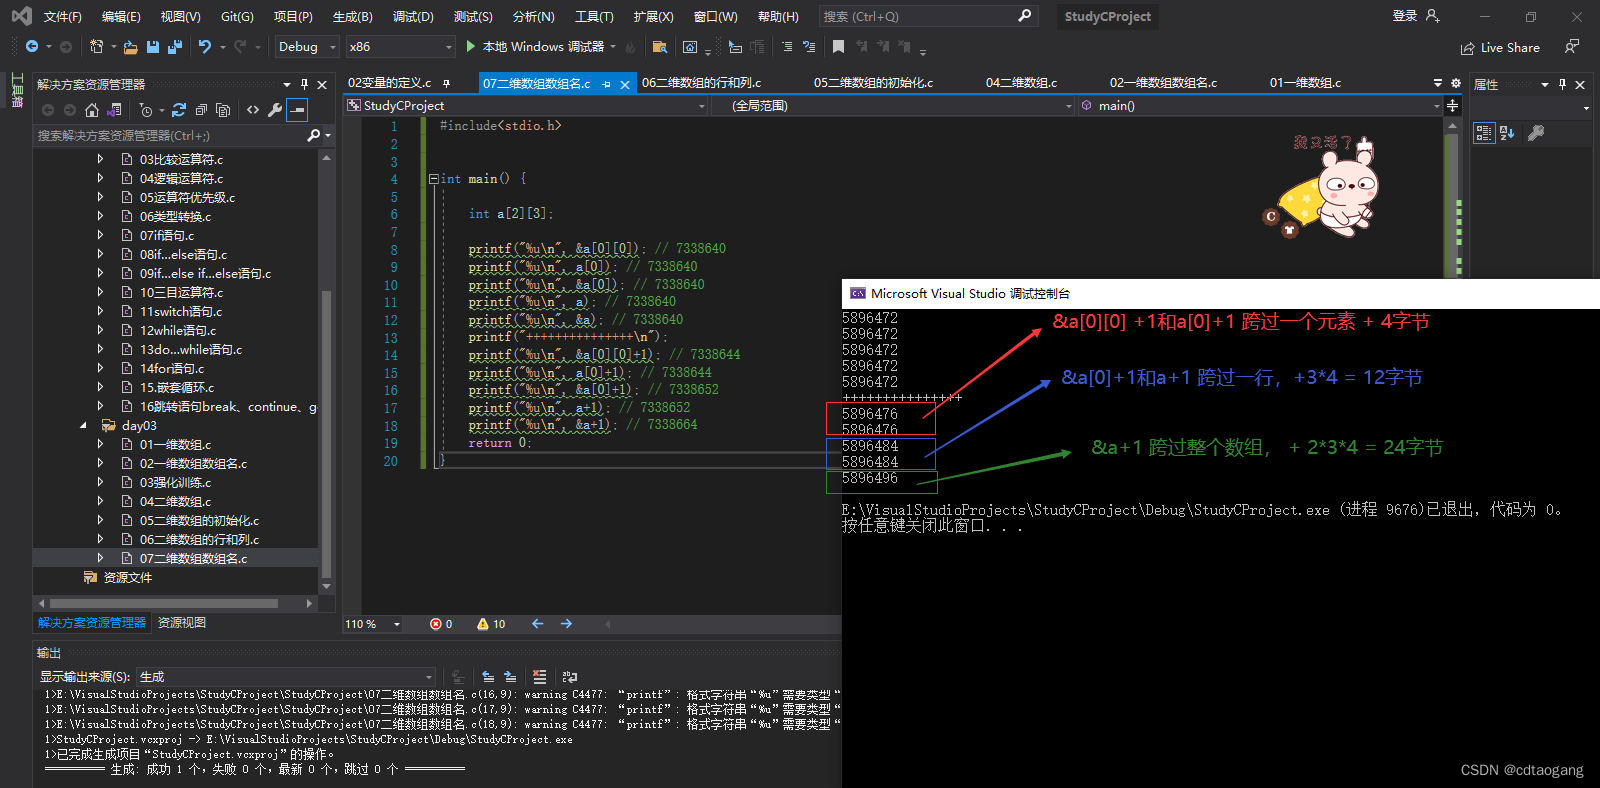Comment out selected lines icon
The image size is (1600, 788).
(x=787, y=47)
